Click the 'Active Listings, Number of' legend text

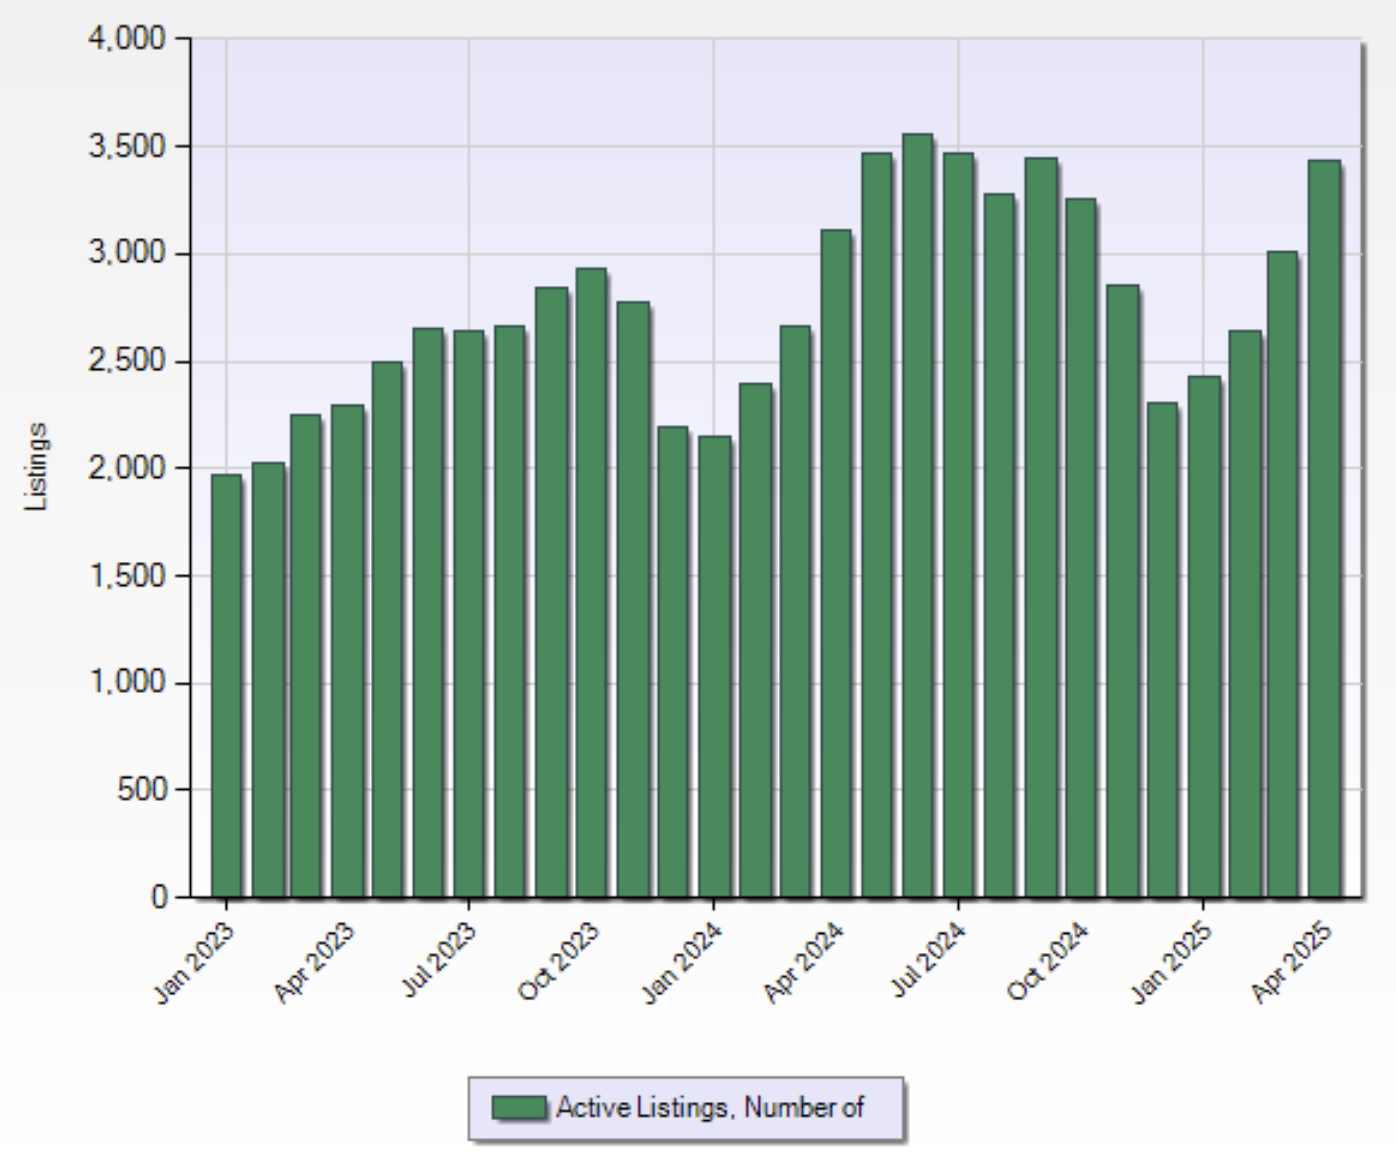click(710, 1108)
